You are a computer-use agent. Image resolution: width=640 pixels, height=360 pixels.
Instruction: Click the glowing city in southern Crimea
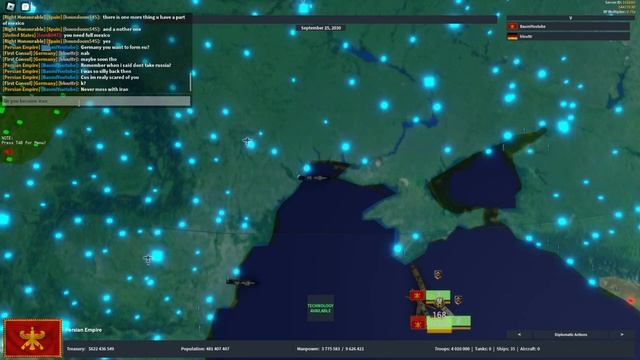398,249
